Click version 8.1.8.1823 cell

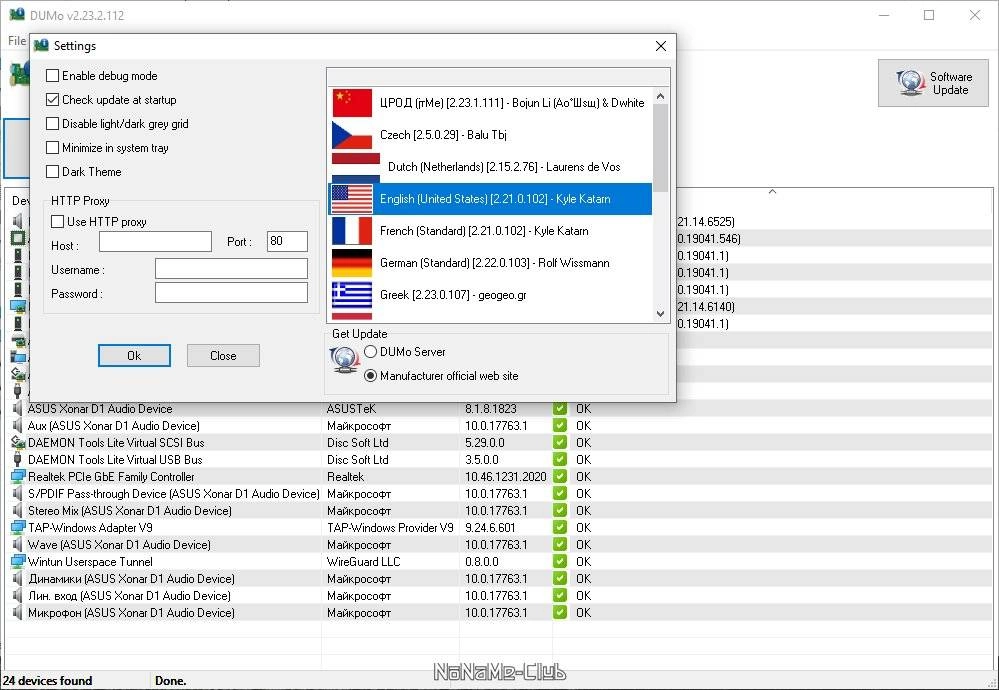491,409
